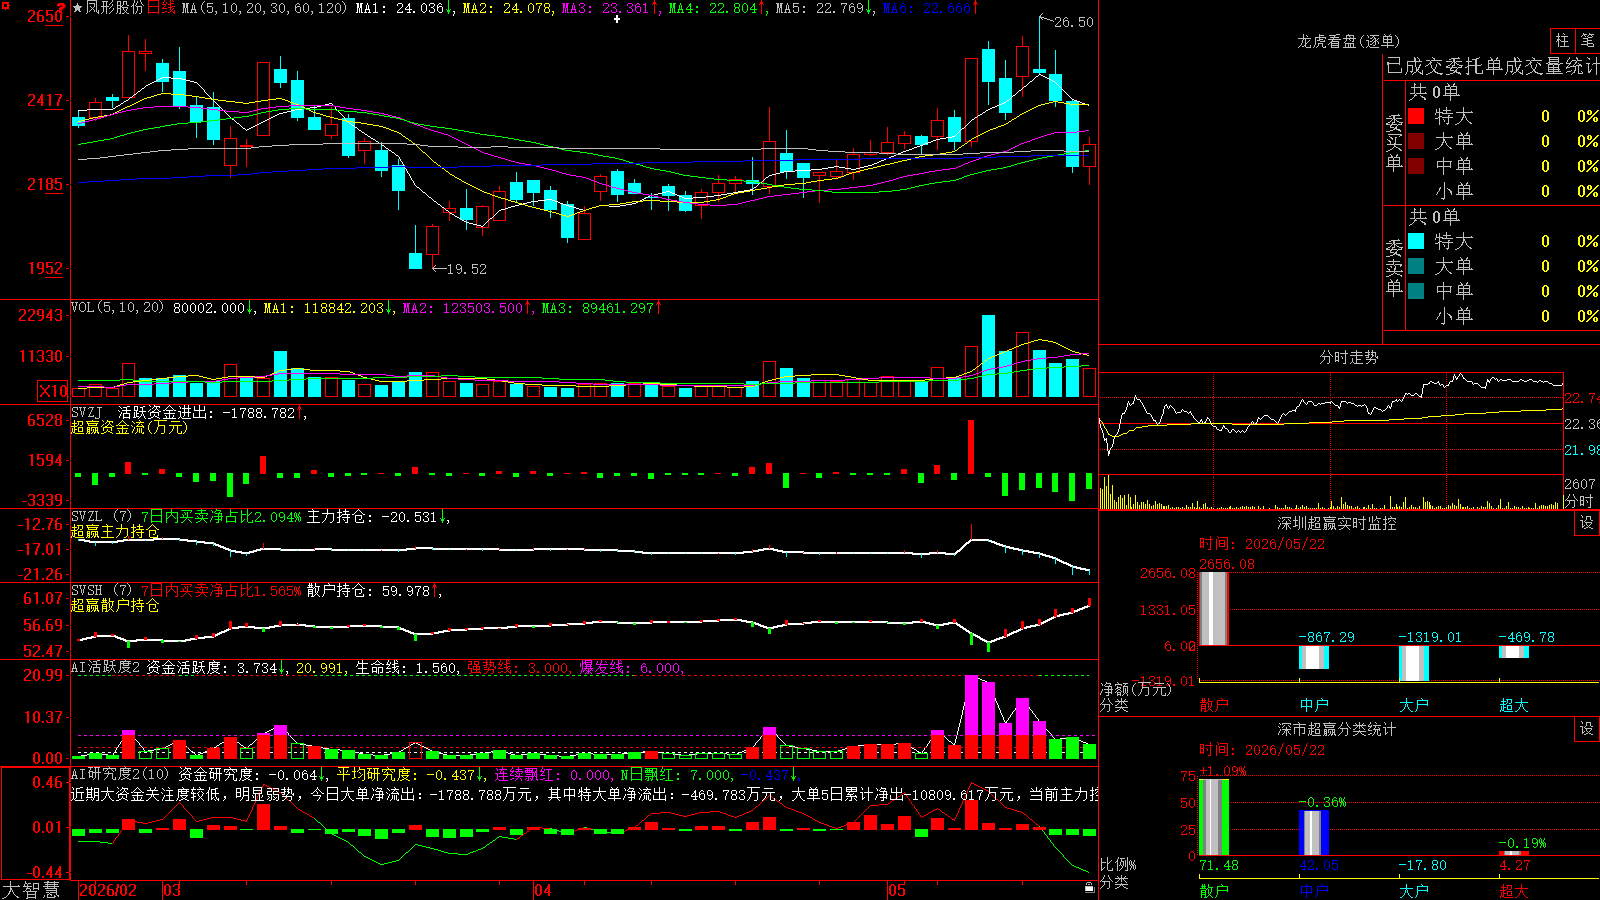Click the MA2: 24.078 value
Viewport: 1600px width, 900px height.
[x=507, y=8]
